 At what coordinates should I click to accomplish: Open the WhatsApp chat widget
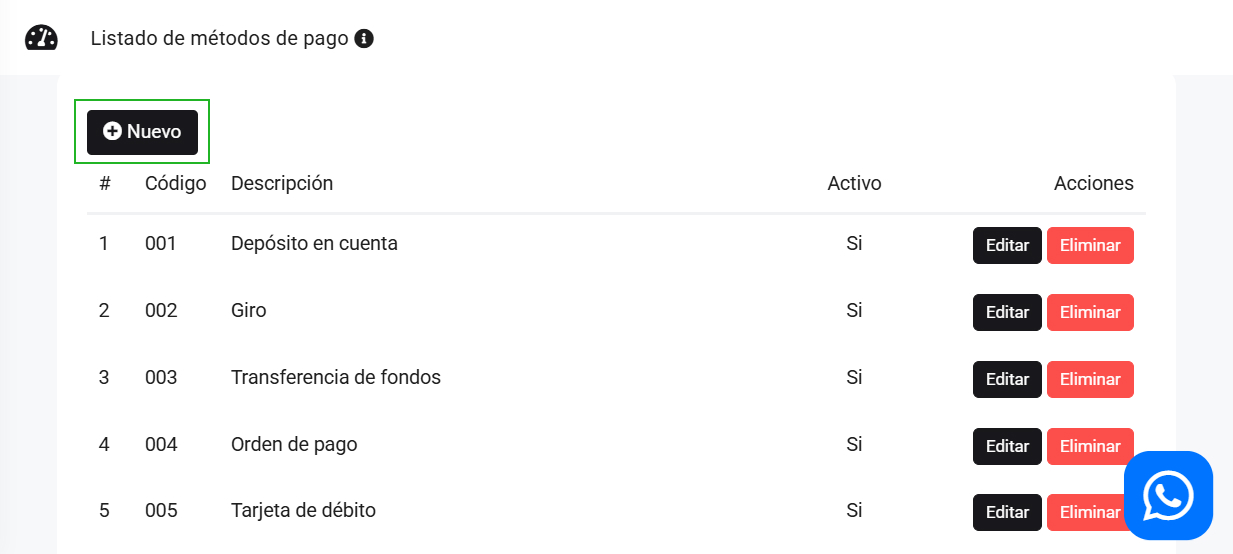[x=1168, y=495]
